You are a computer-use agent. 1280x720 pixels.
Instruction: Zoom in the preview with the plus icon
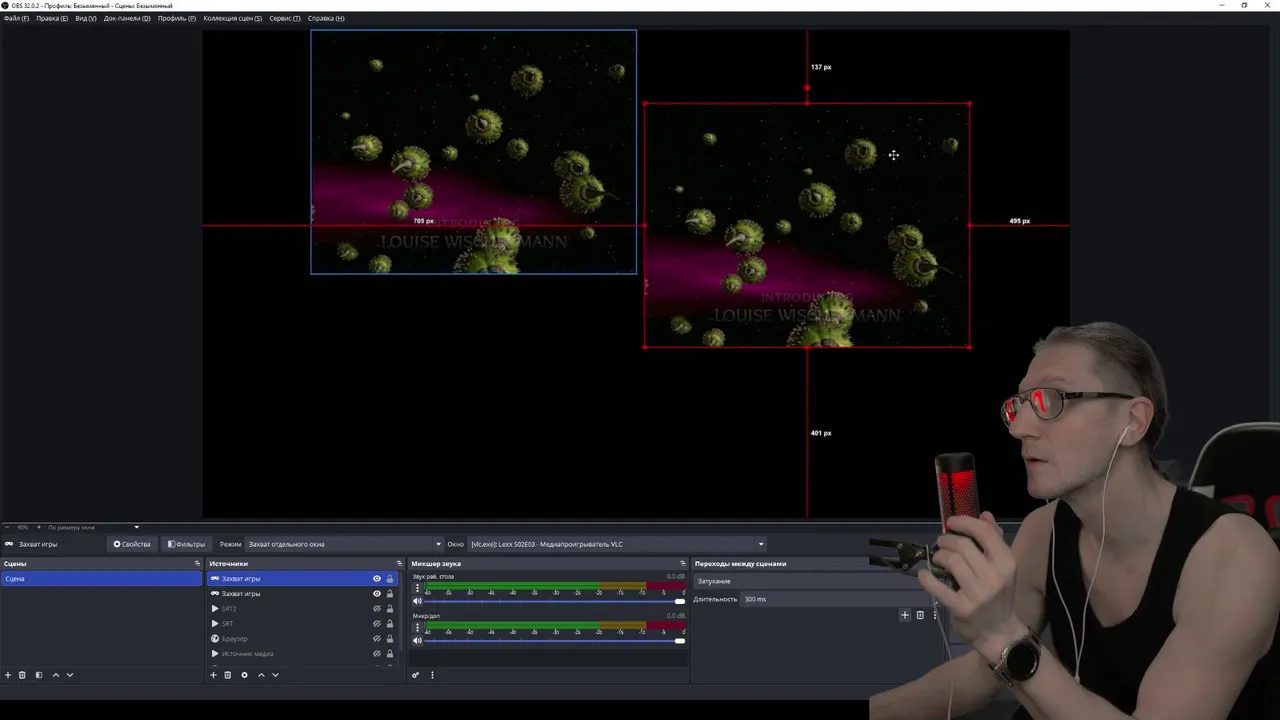(39, 527)
